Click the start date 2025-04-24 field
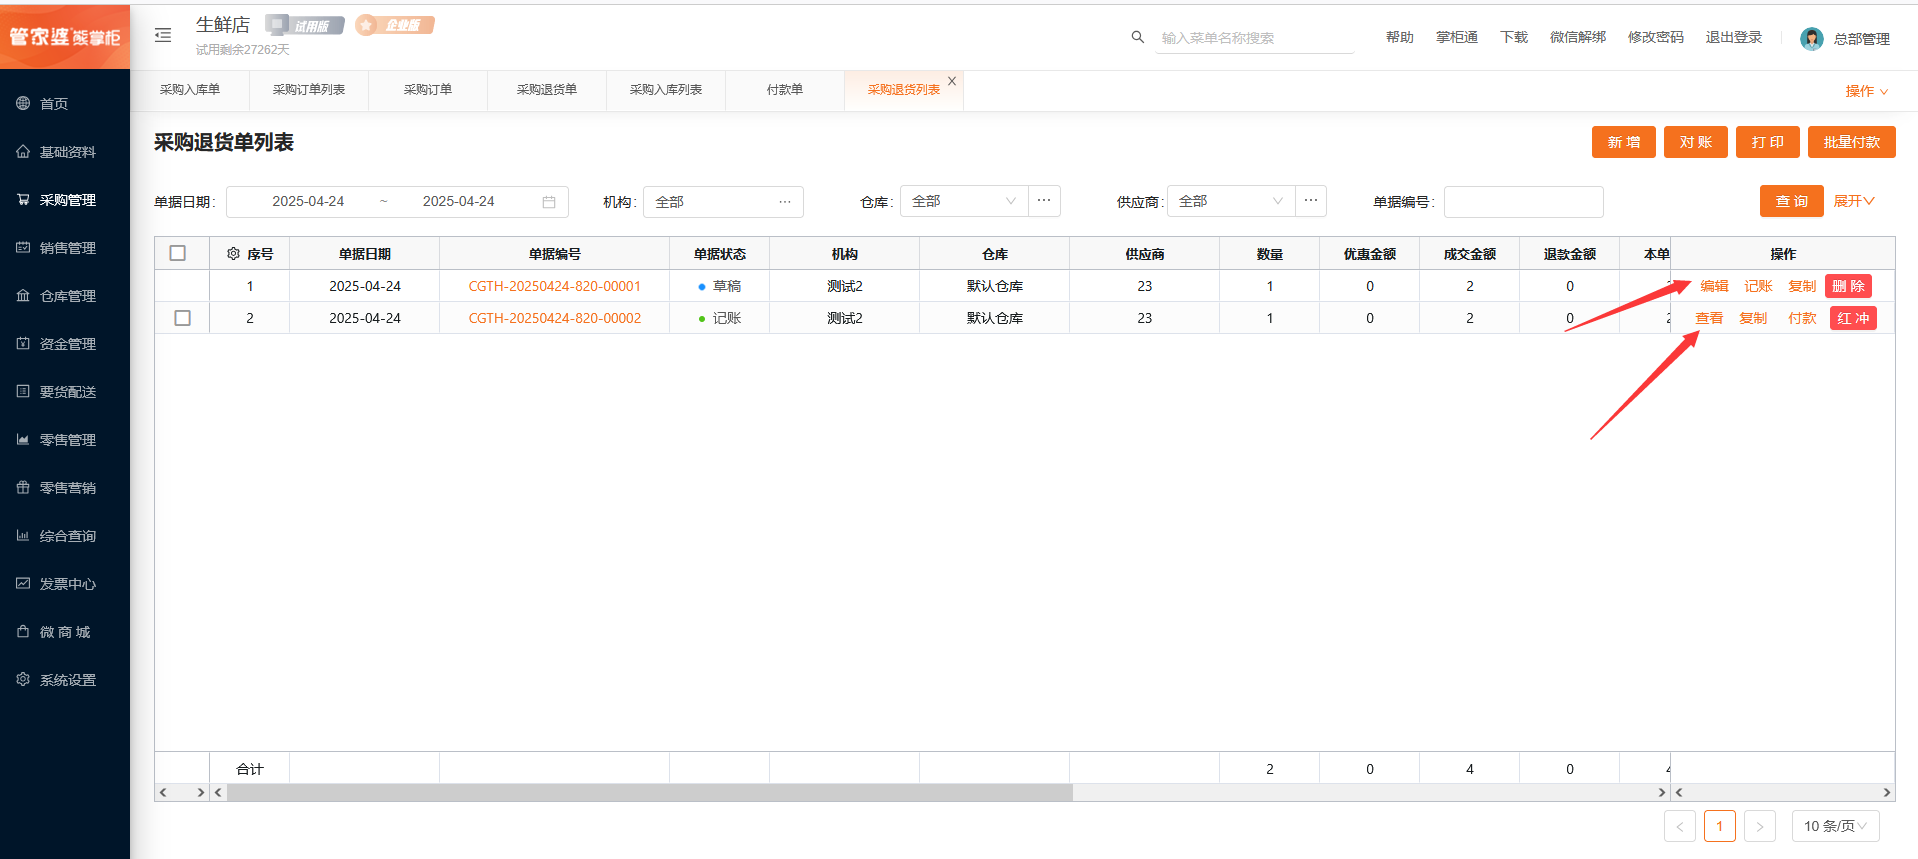 coord(308,202)
